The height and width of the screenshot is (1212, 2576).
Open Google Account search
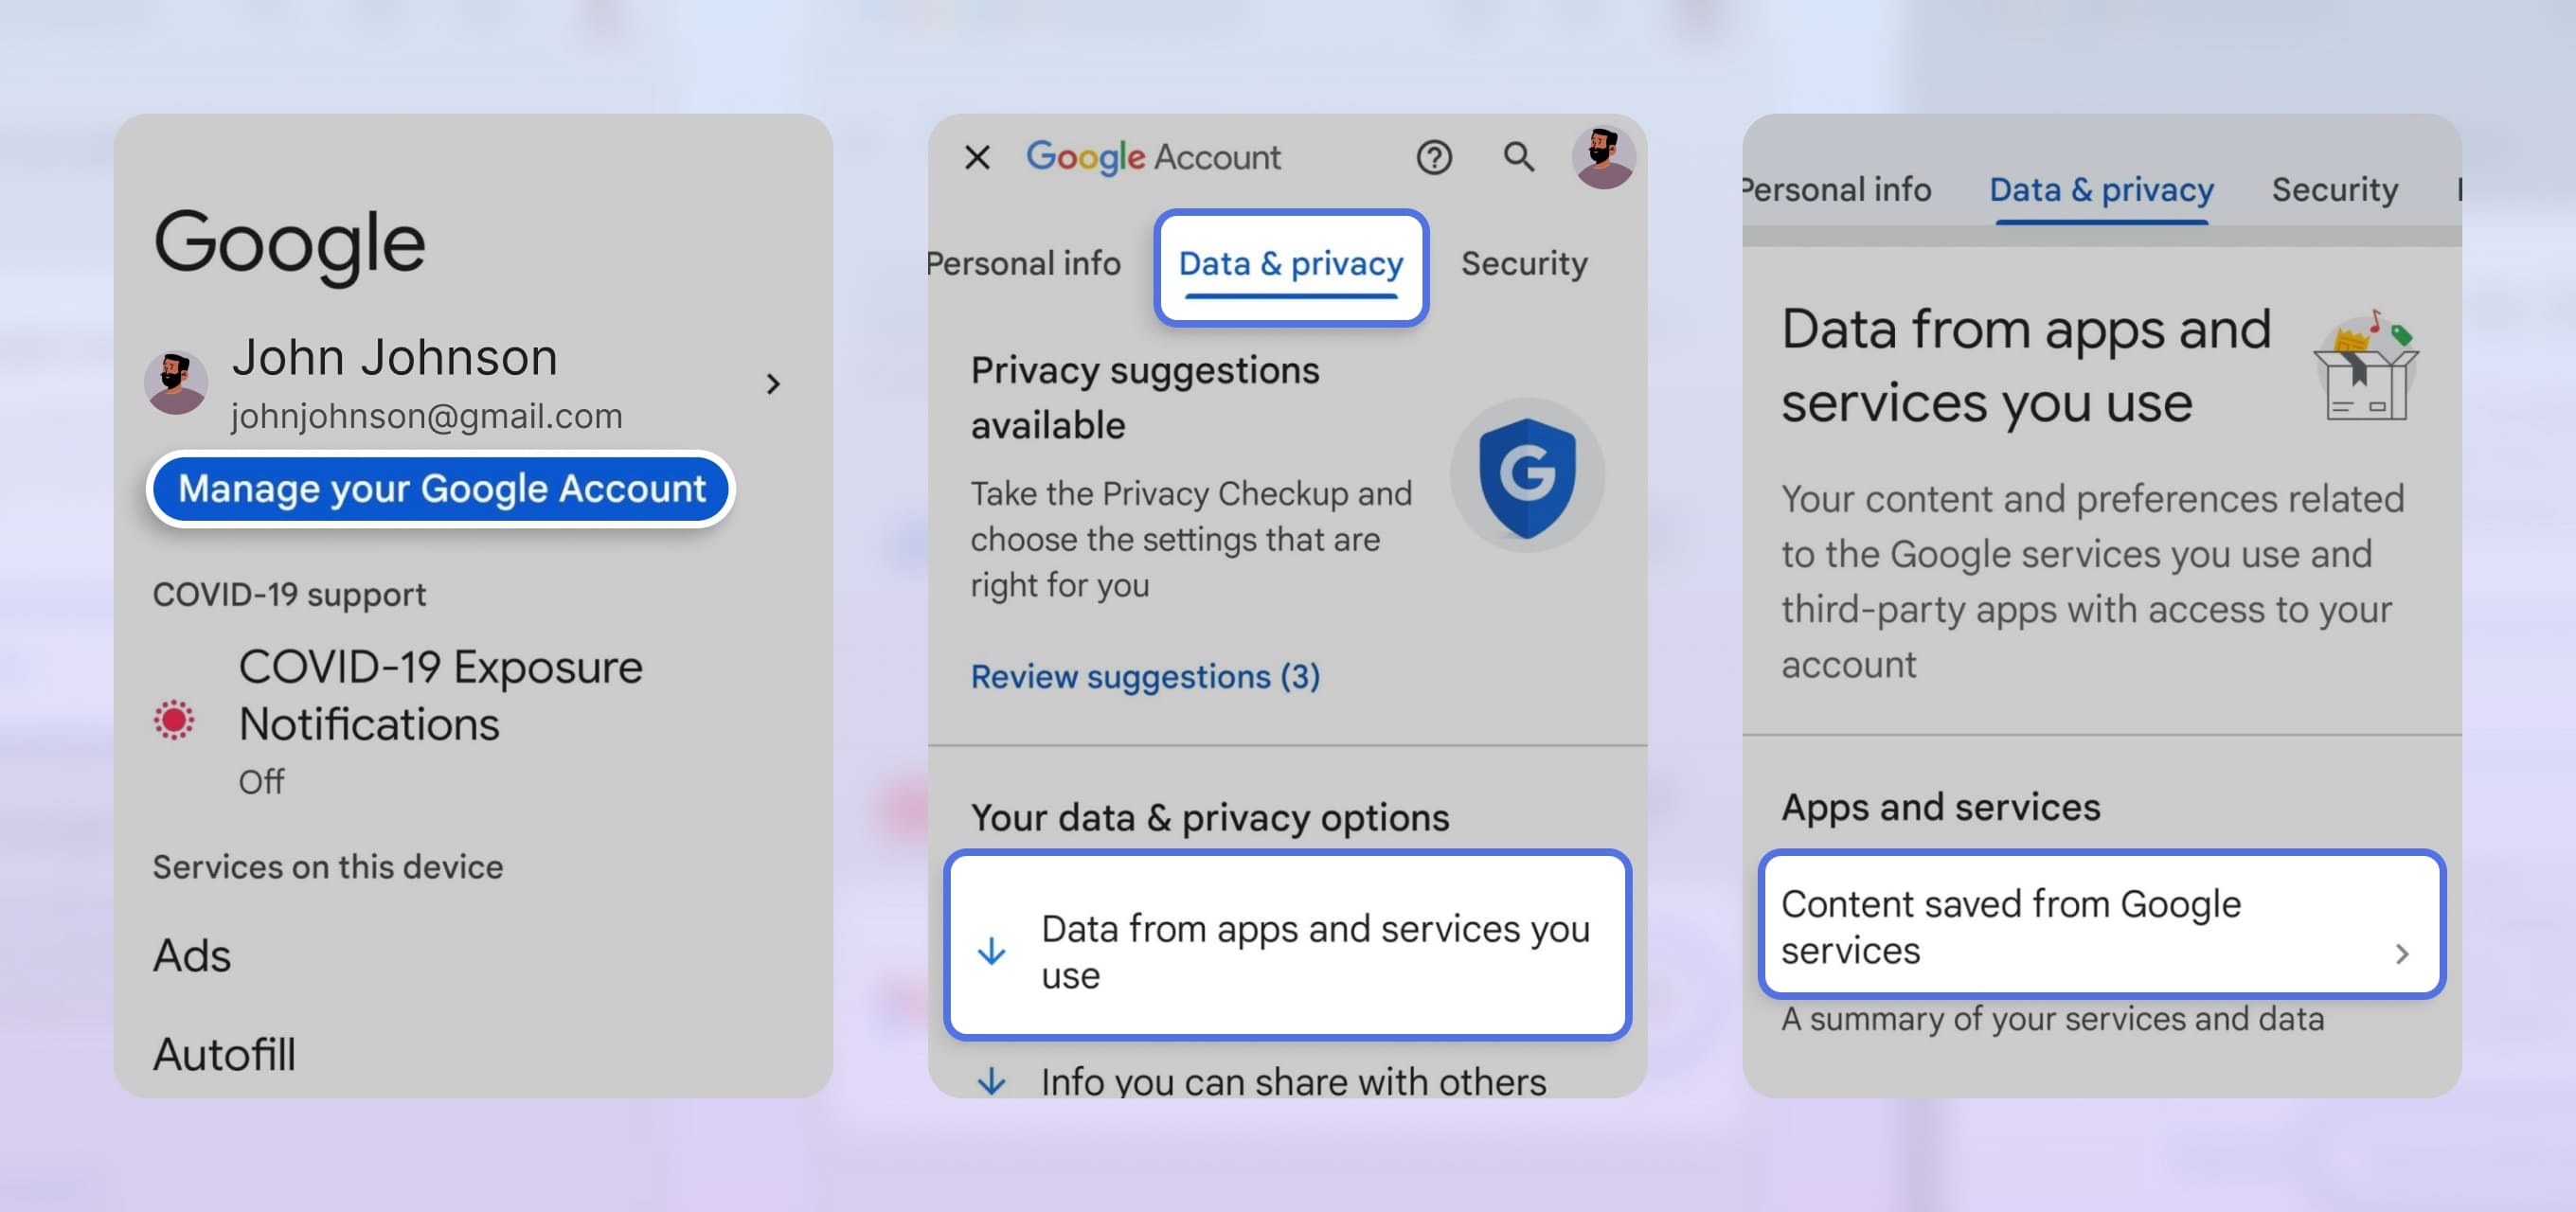click(x=1518, y=157)
